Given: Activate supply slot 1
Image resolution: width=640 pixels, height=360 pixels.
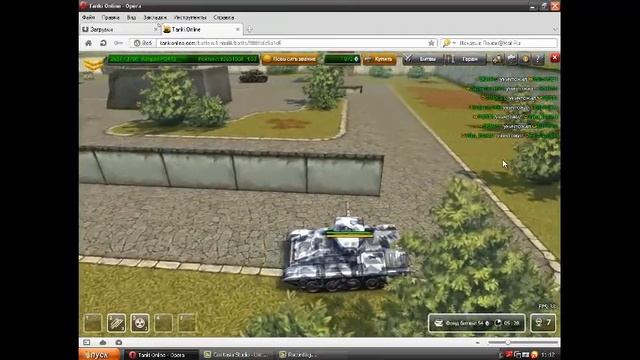Looking at the screenshot, I should 93,323.
